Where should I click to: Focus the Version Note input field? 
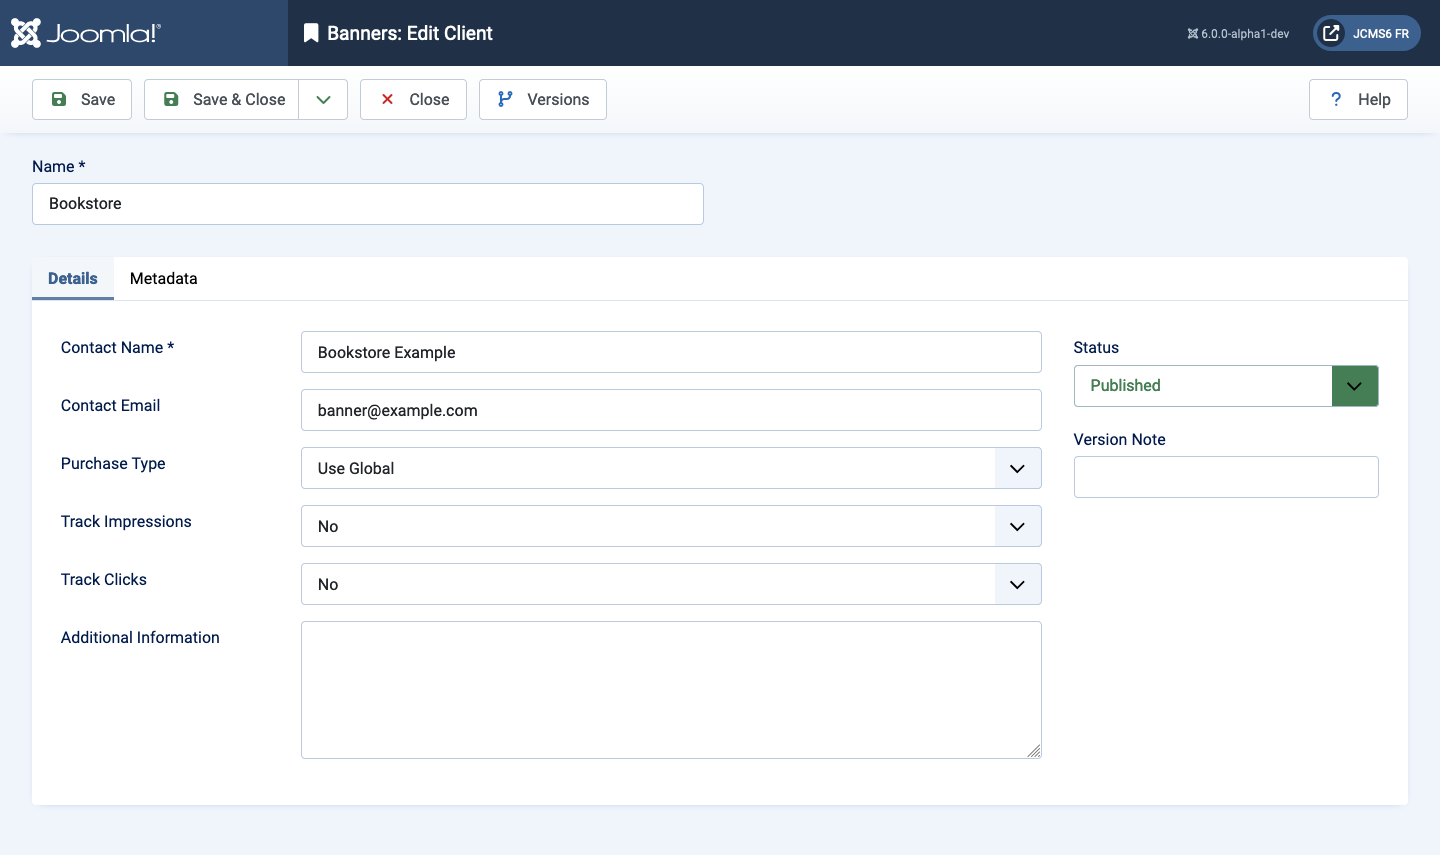point(1226,477)
